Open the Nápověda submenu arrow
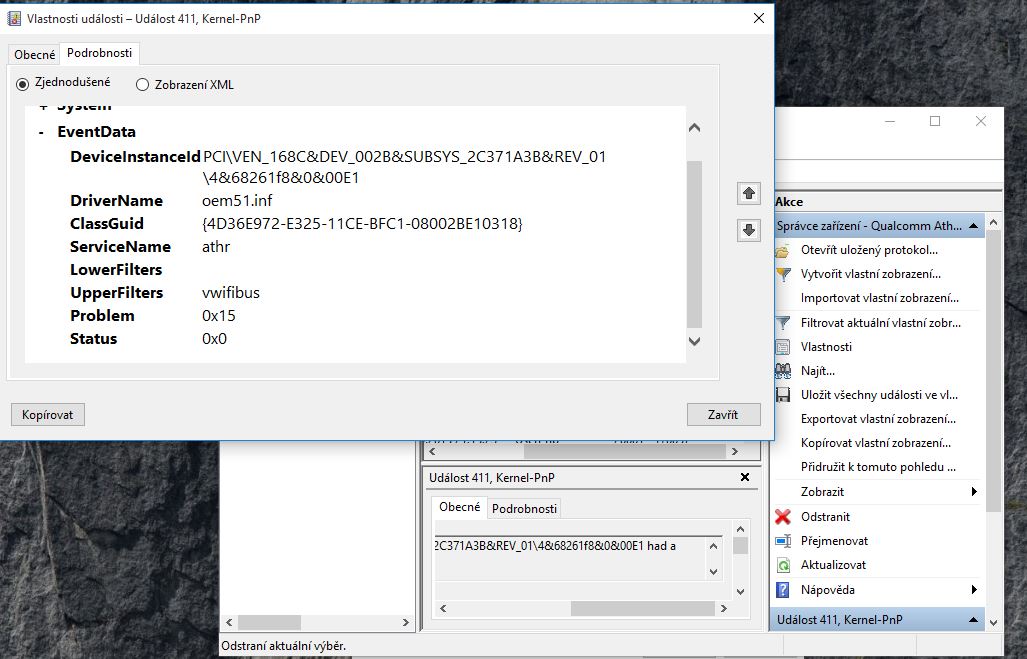The image size is (1027, 659). click(974, 590)
